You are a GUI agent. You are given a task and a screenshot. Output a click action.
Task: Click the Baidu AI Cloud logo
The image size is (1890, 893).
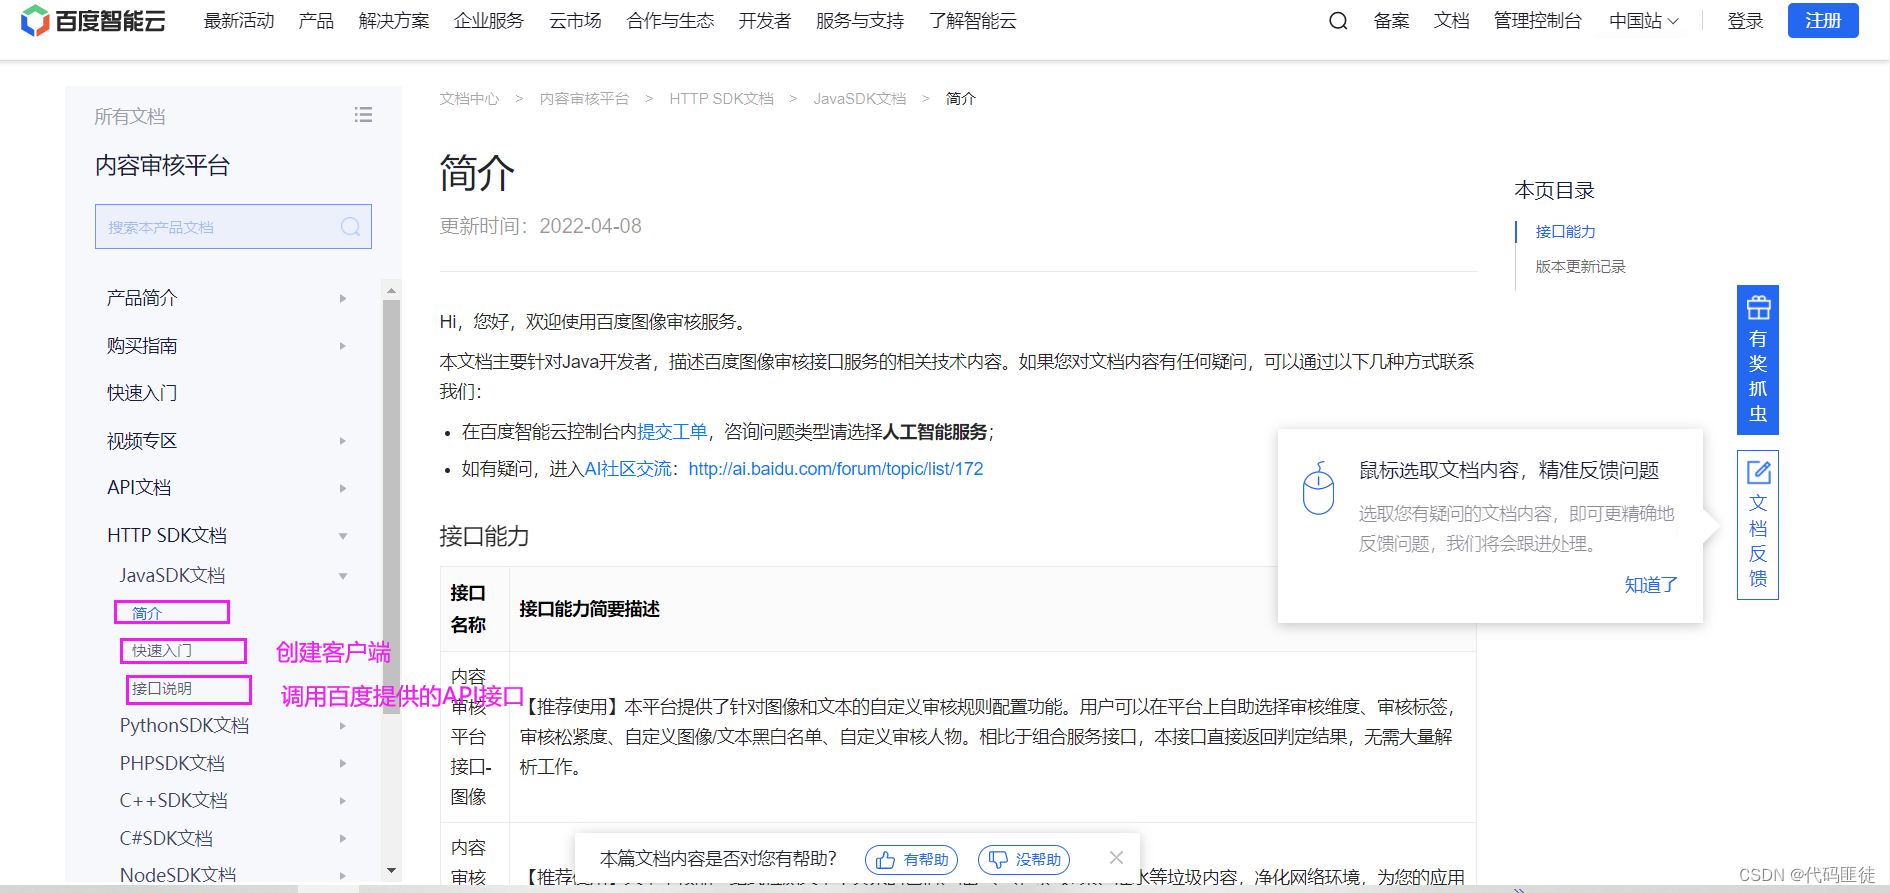93,20
